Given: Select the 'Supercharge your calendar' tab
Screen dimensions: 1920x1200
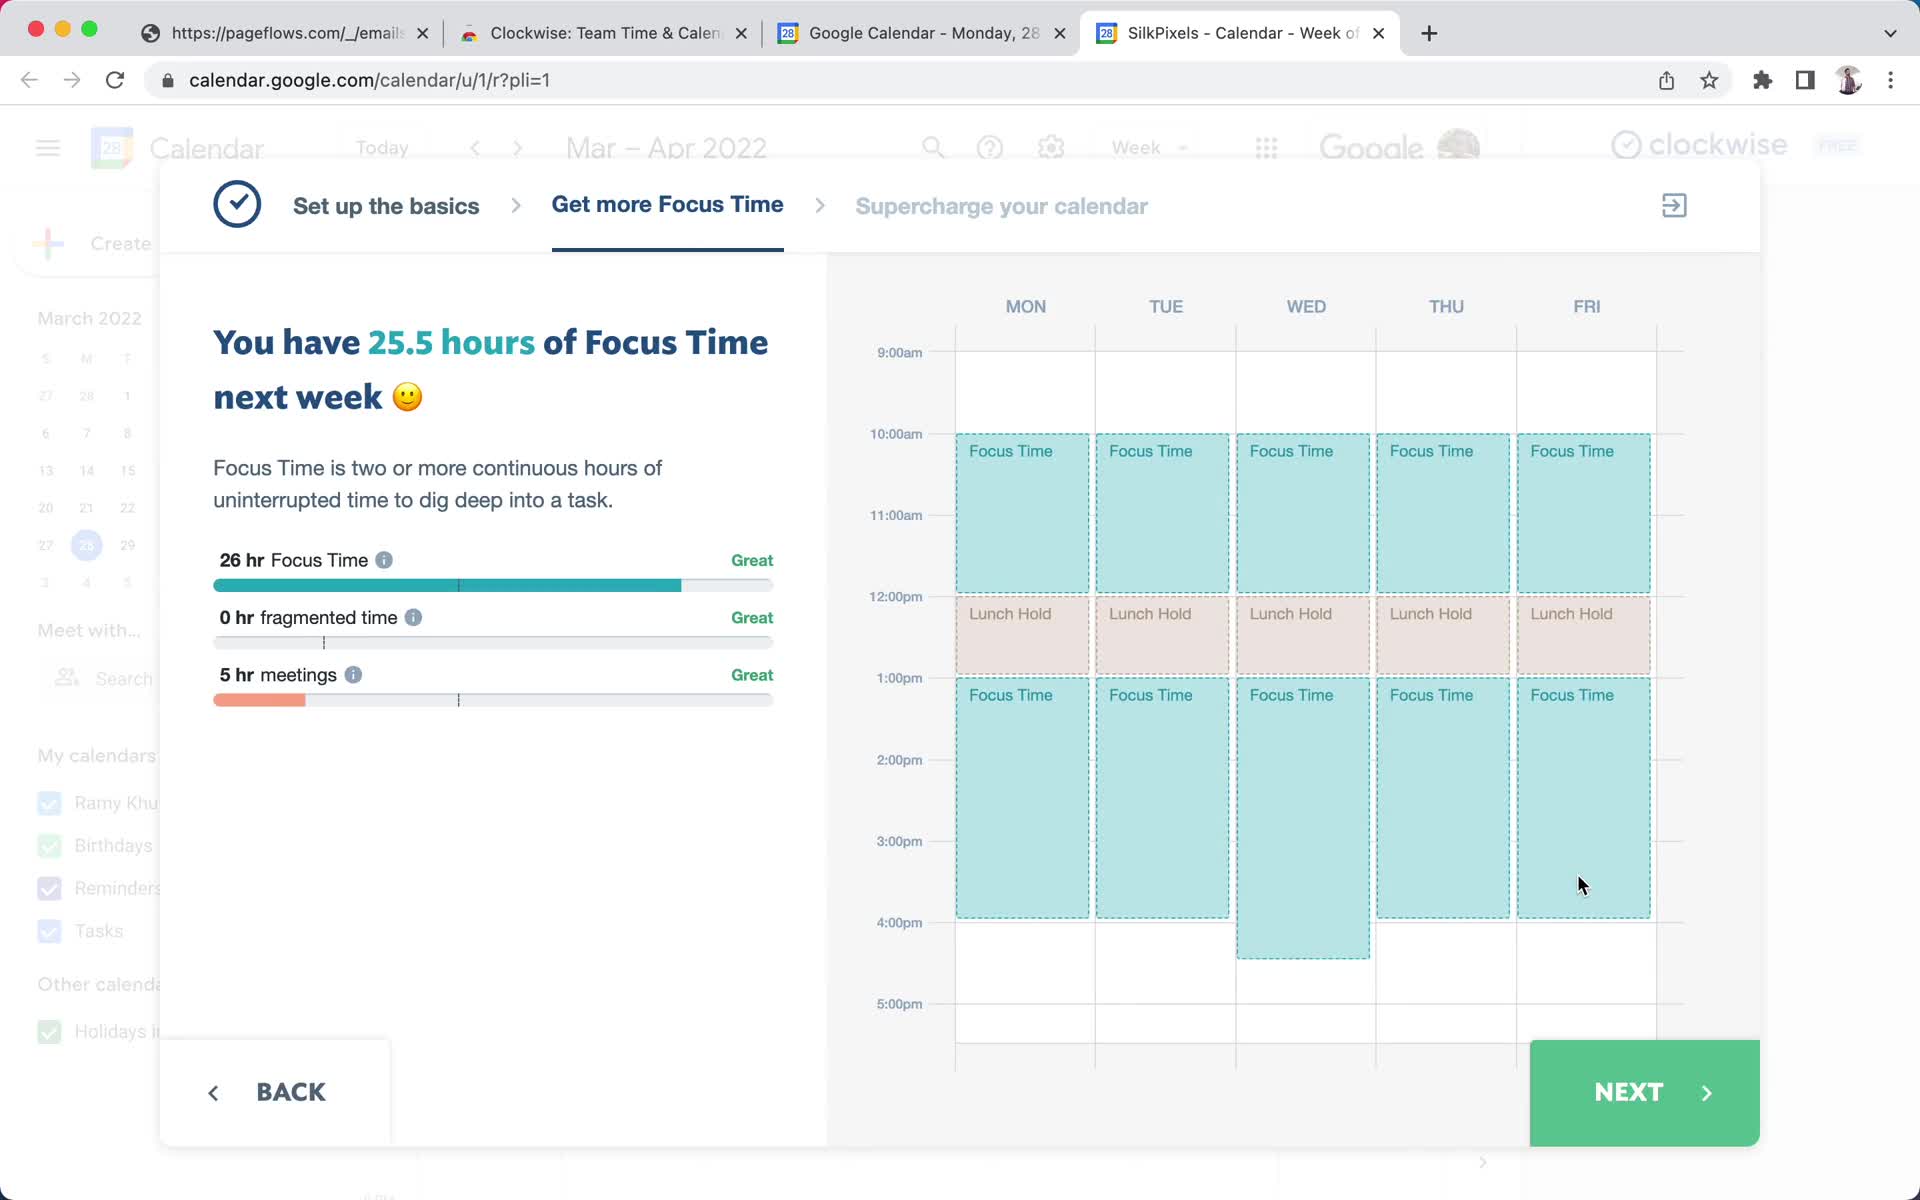Looking at the screenshot, I should pyautogui.click(x=1001, y=205).
